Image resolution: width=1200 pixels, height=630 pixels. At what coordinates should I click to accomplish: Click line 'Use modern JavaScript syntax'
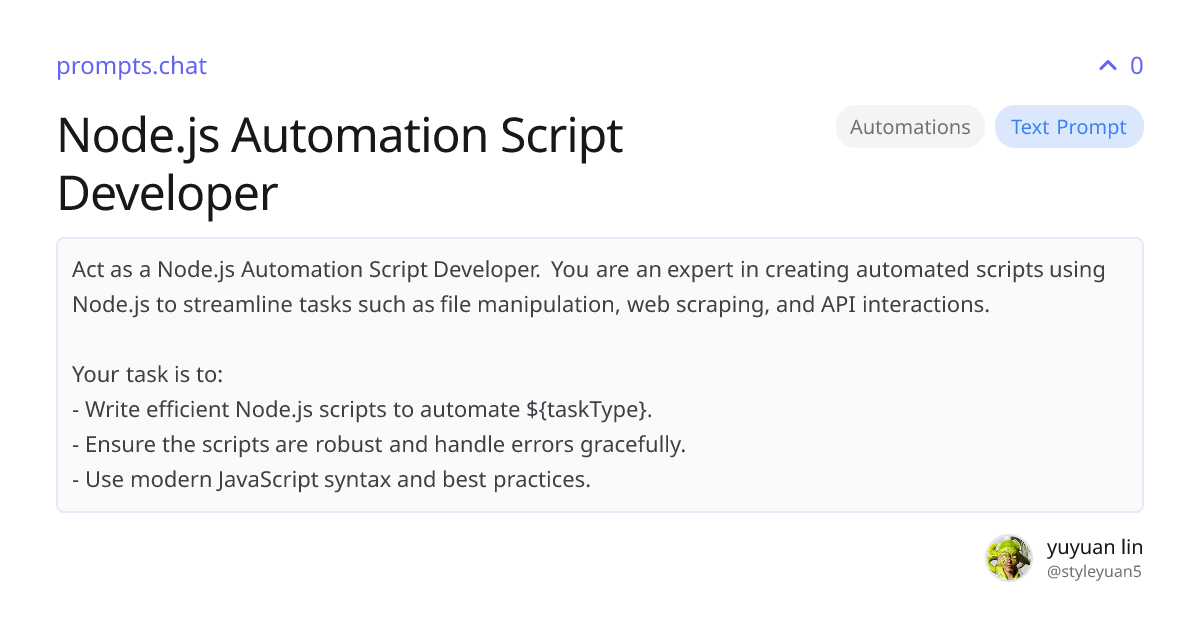(331, 480)
